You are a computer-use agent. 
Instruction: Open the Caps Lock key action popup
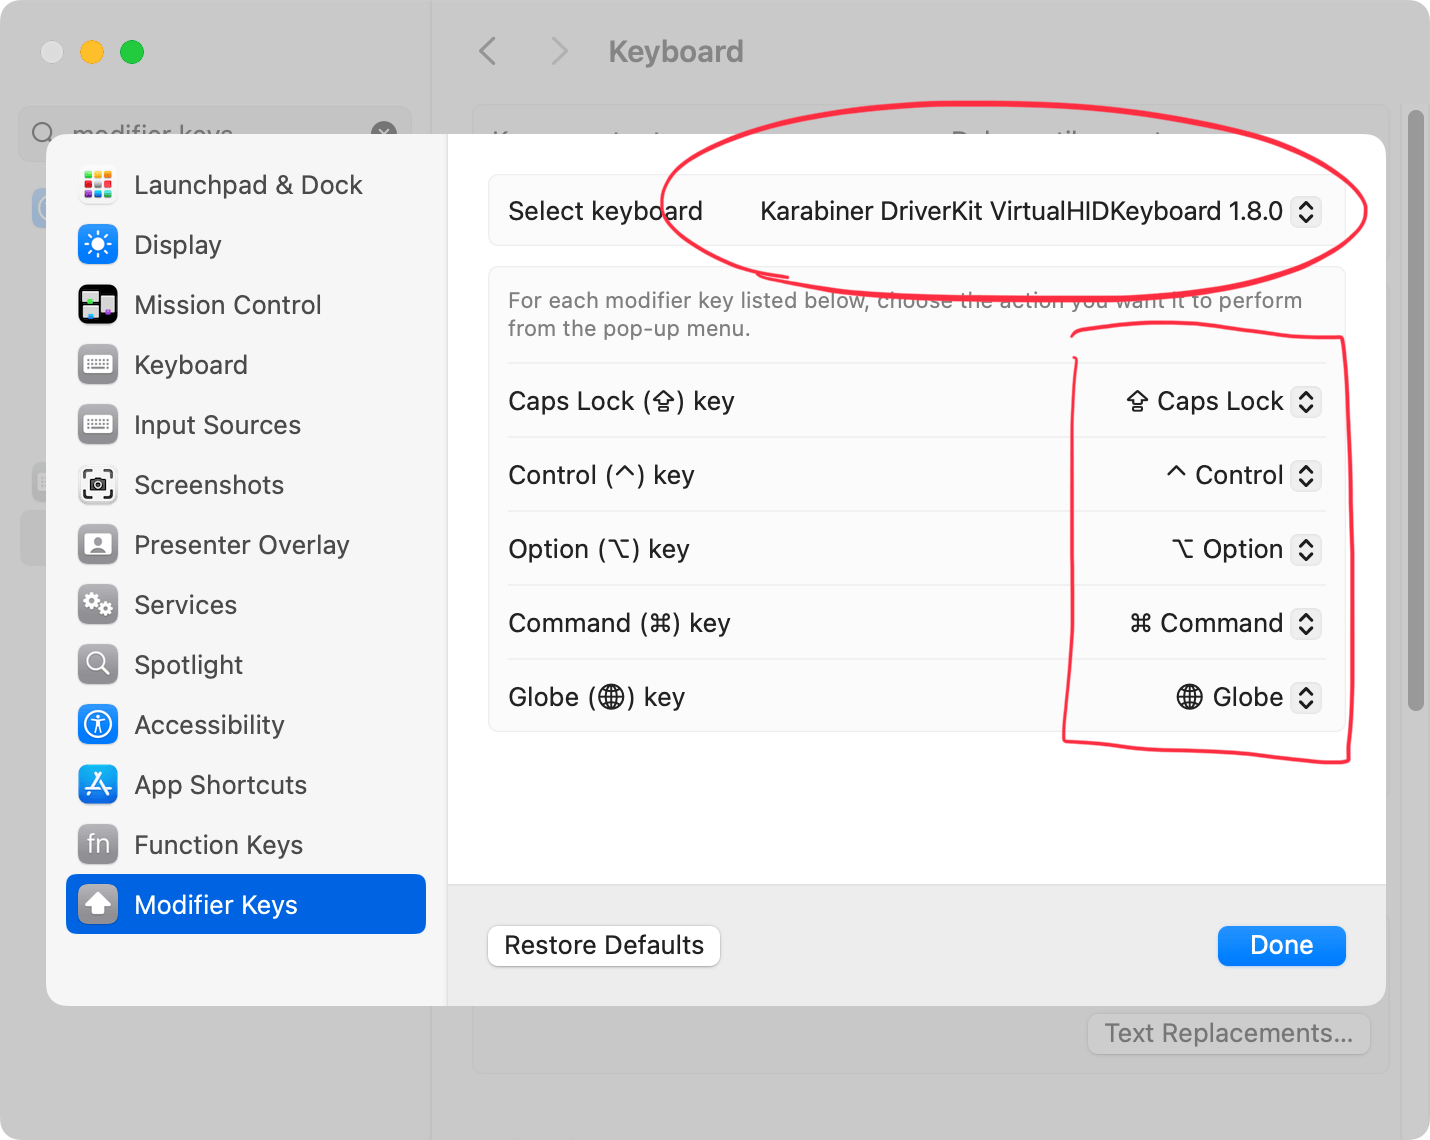point(1223,401)
